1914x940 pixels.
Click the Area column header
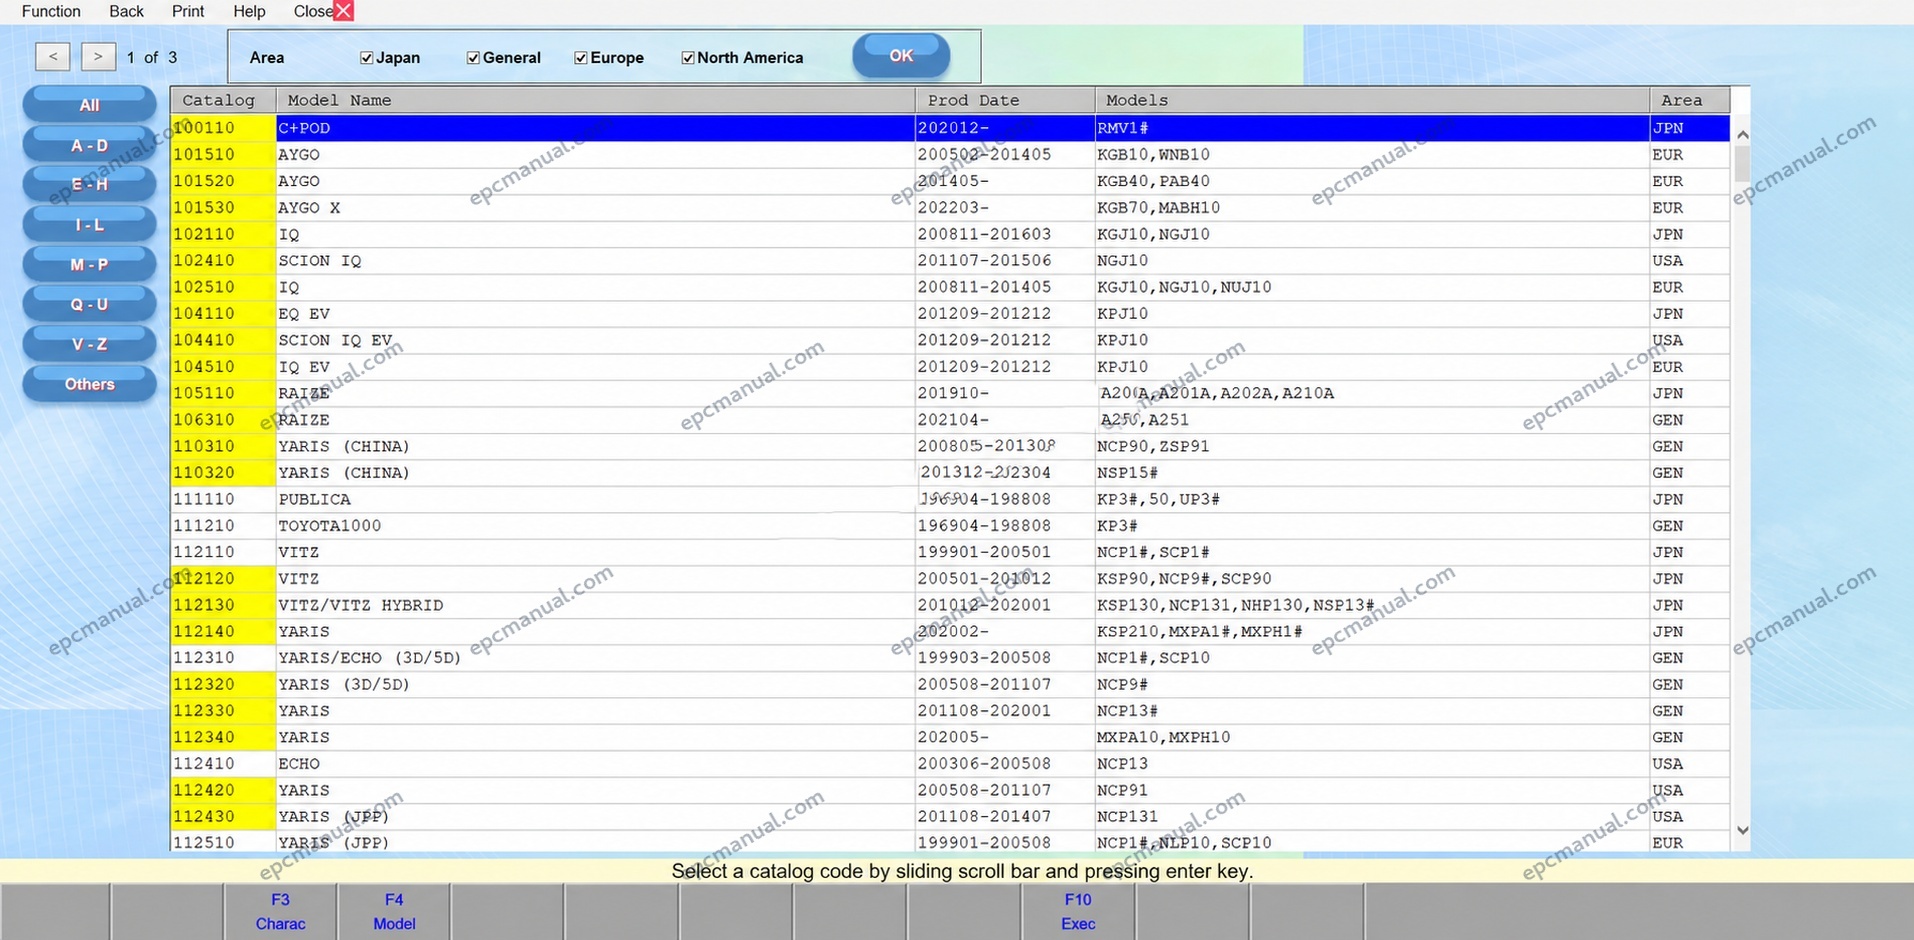point(1690,100)
